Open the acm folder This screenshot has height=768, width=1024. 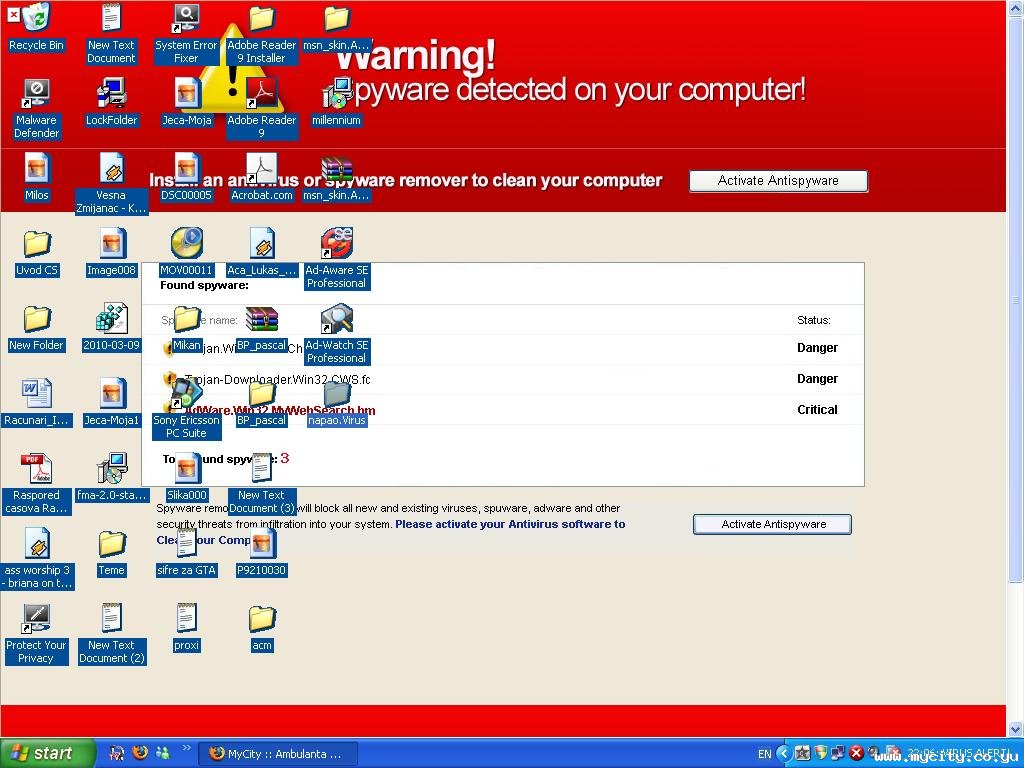261,628
